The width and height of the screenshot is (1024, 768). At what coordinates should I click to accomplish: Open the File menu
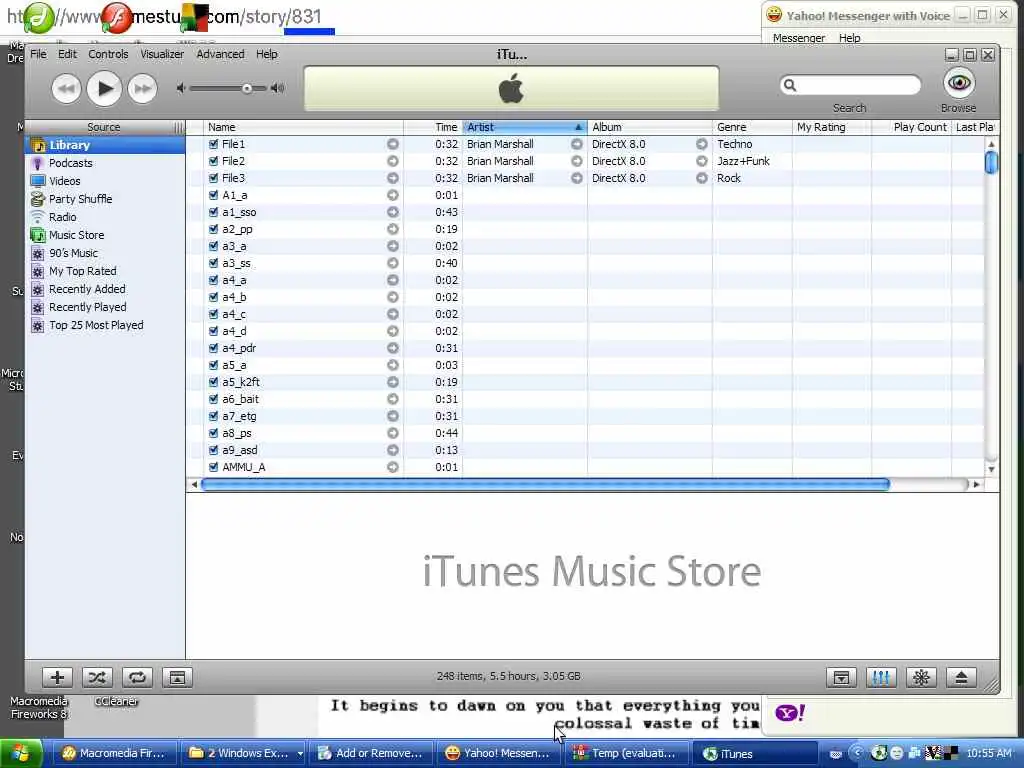click(x=39, y=54)
